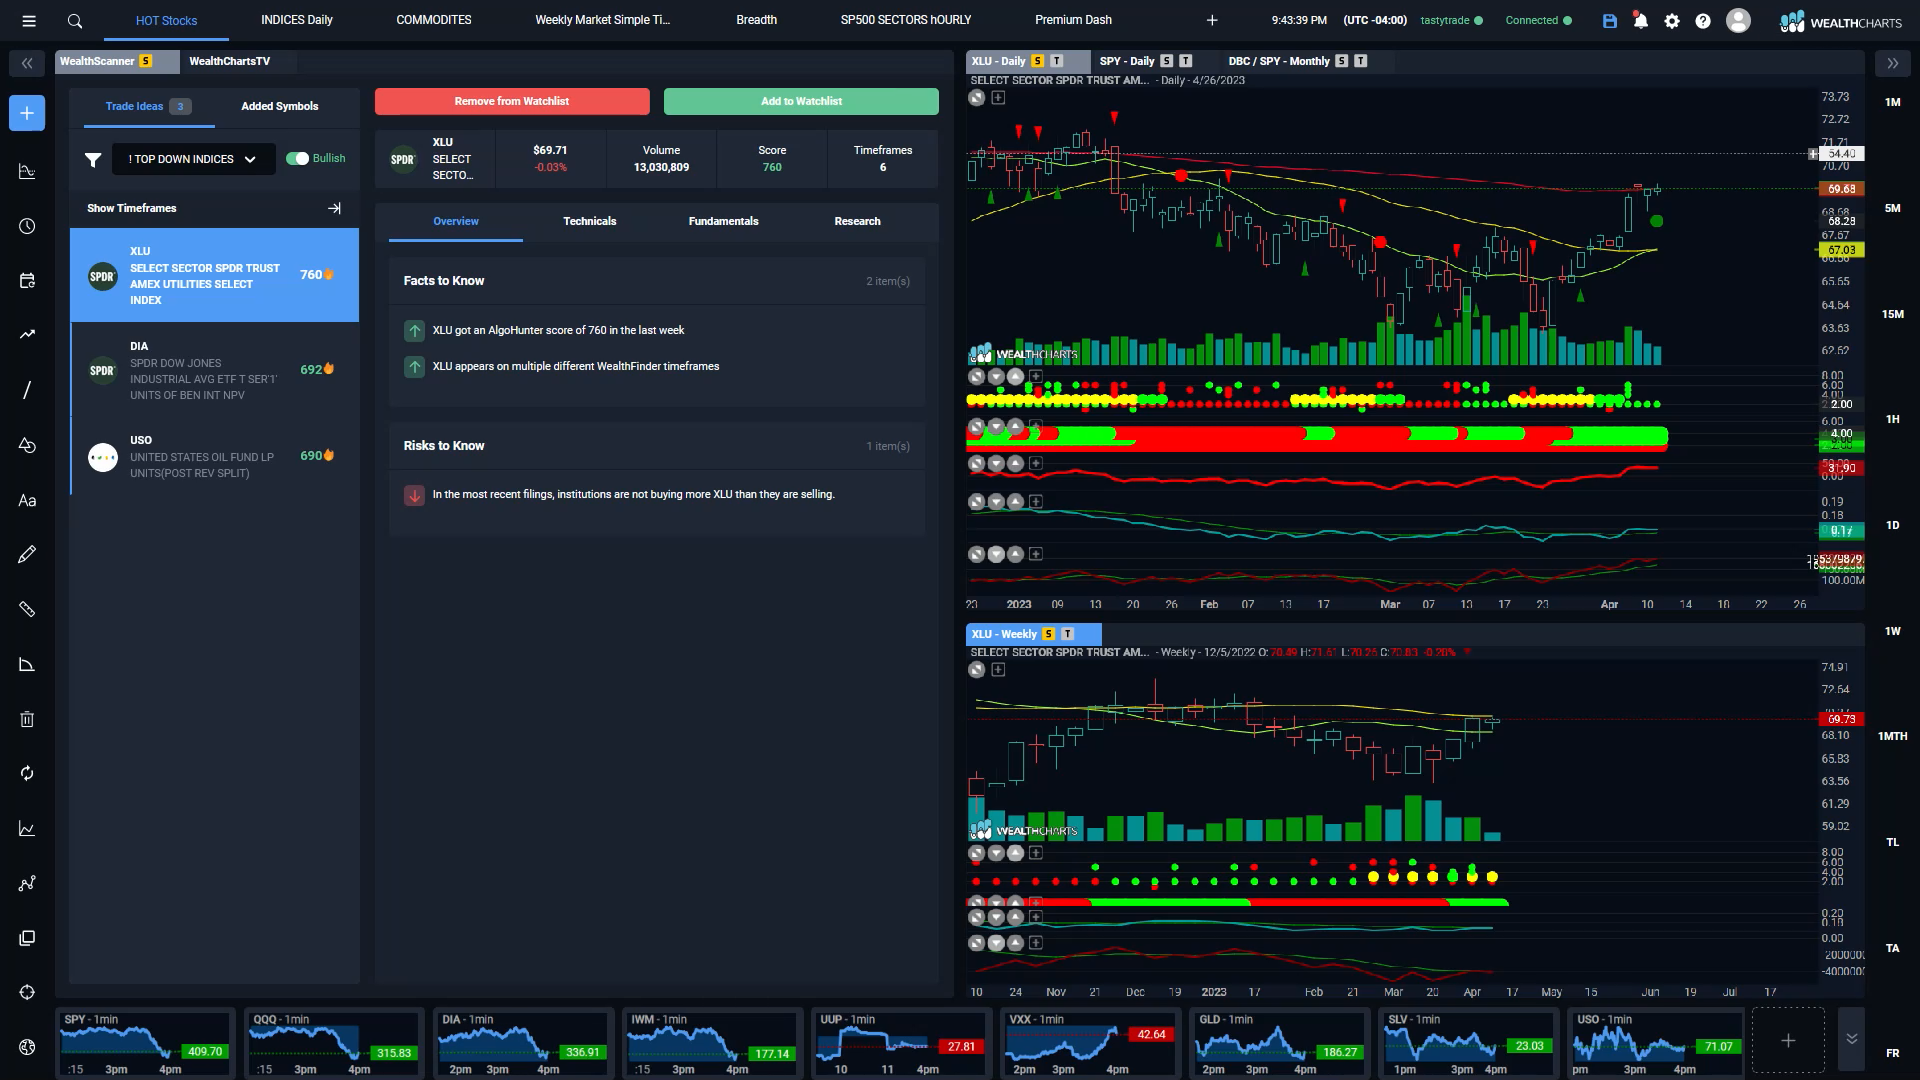The width and height of the screenshot is (1920, 1080).
Task: Click the 69.68 price label on XLU Daily axis
Action: 1841,189
